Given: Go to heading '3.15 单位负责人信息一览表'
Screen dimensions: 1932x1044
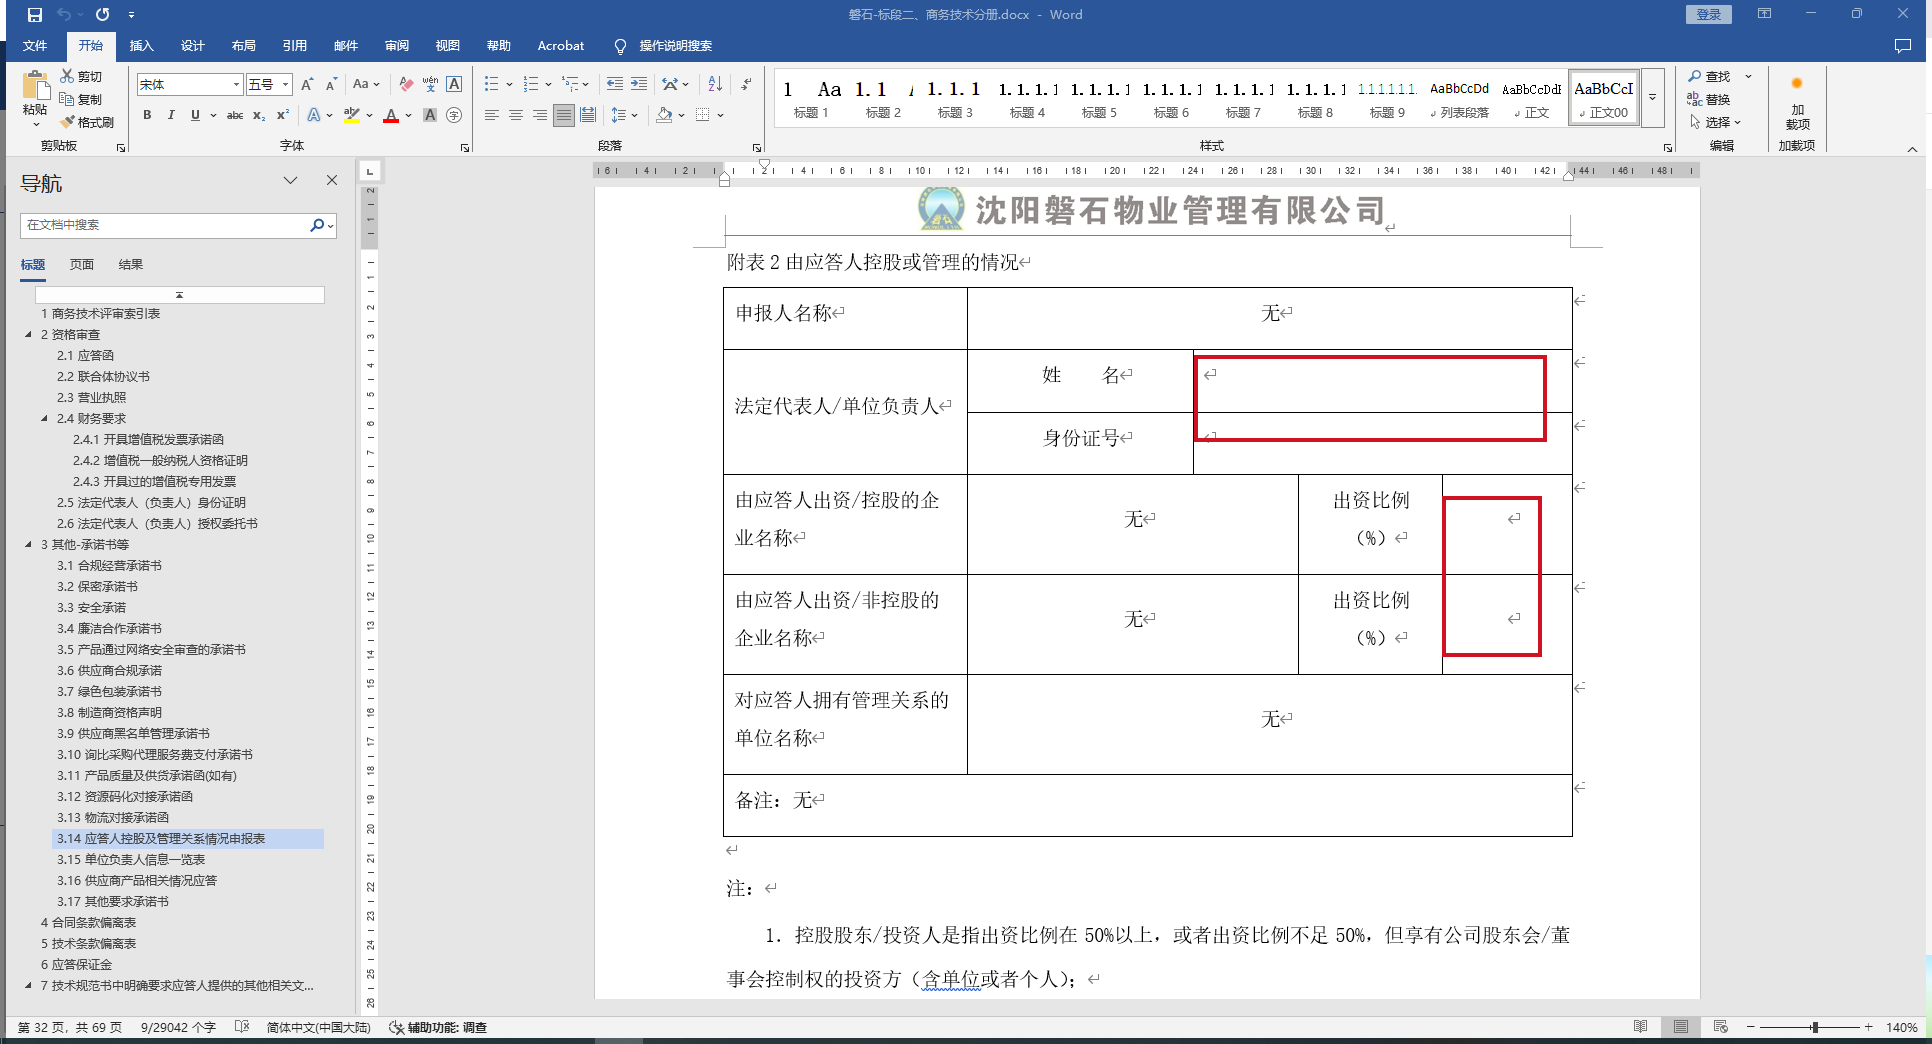Looking at the screenshot, I should pyautogui.click(x=131, y=860).
